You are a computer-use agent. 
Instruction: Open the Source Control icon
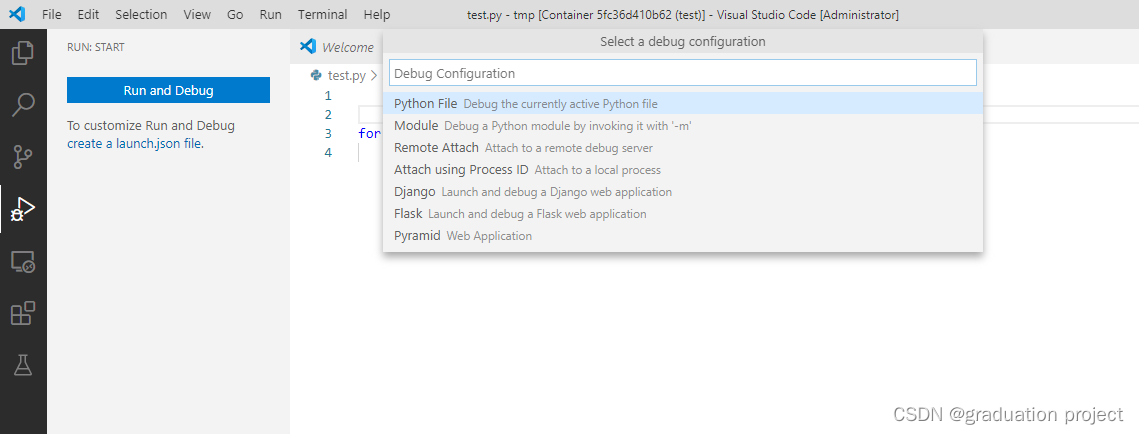[23, 156]
